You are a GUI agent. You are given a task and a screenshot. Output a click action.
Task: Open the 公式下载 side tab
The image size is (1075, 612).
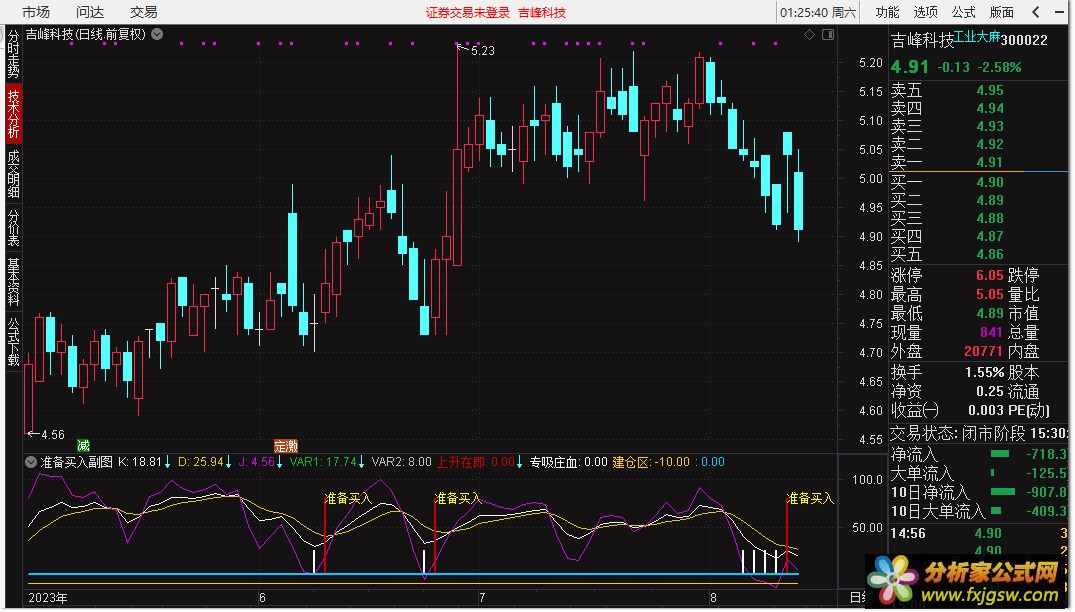(x=14, y=341)
